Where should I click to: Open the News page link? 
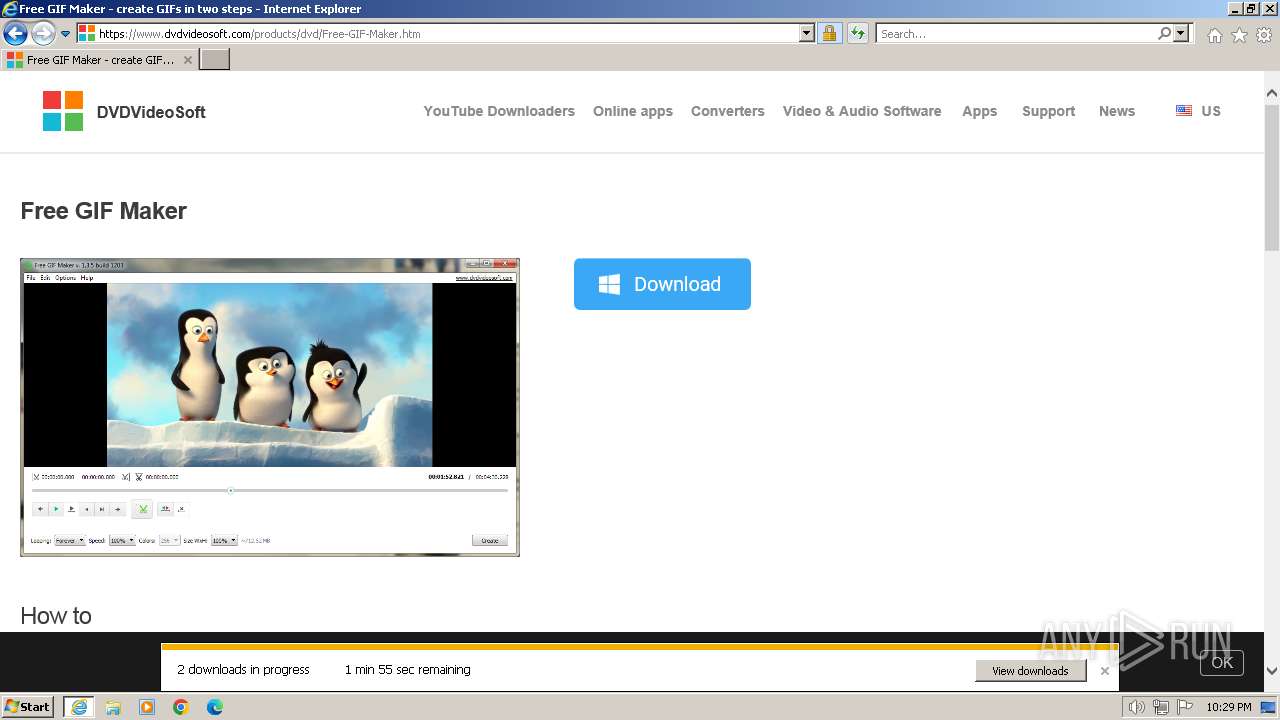pyautogui.click(x=1117, y=111)
